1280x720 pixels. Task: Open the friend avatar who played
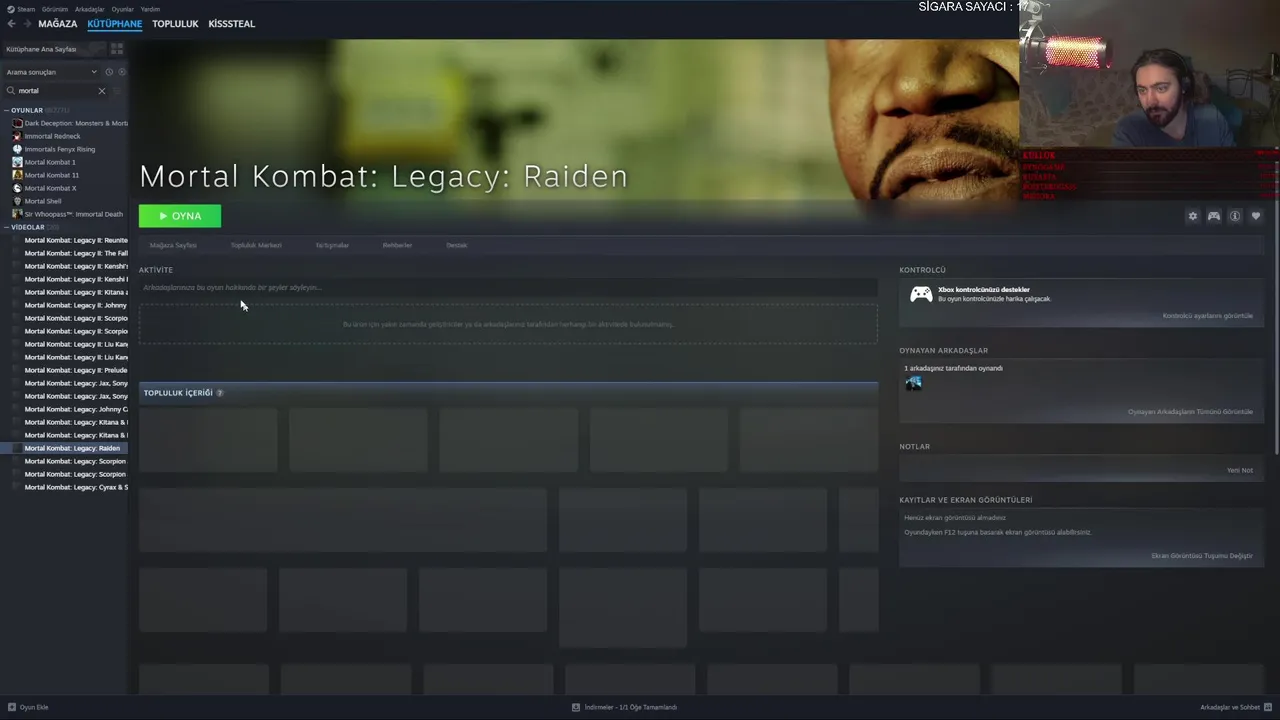[913, 383]
